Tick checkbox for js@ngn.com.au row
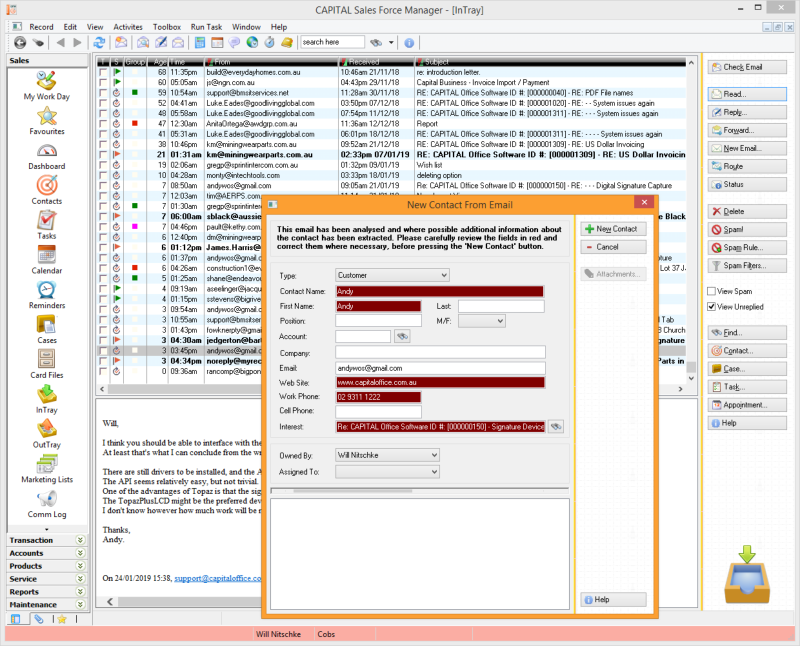 [x=104, y=83]
